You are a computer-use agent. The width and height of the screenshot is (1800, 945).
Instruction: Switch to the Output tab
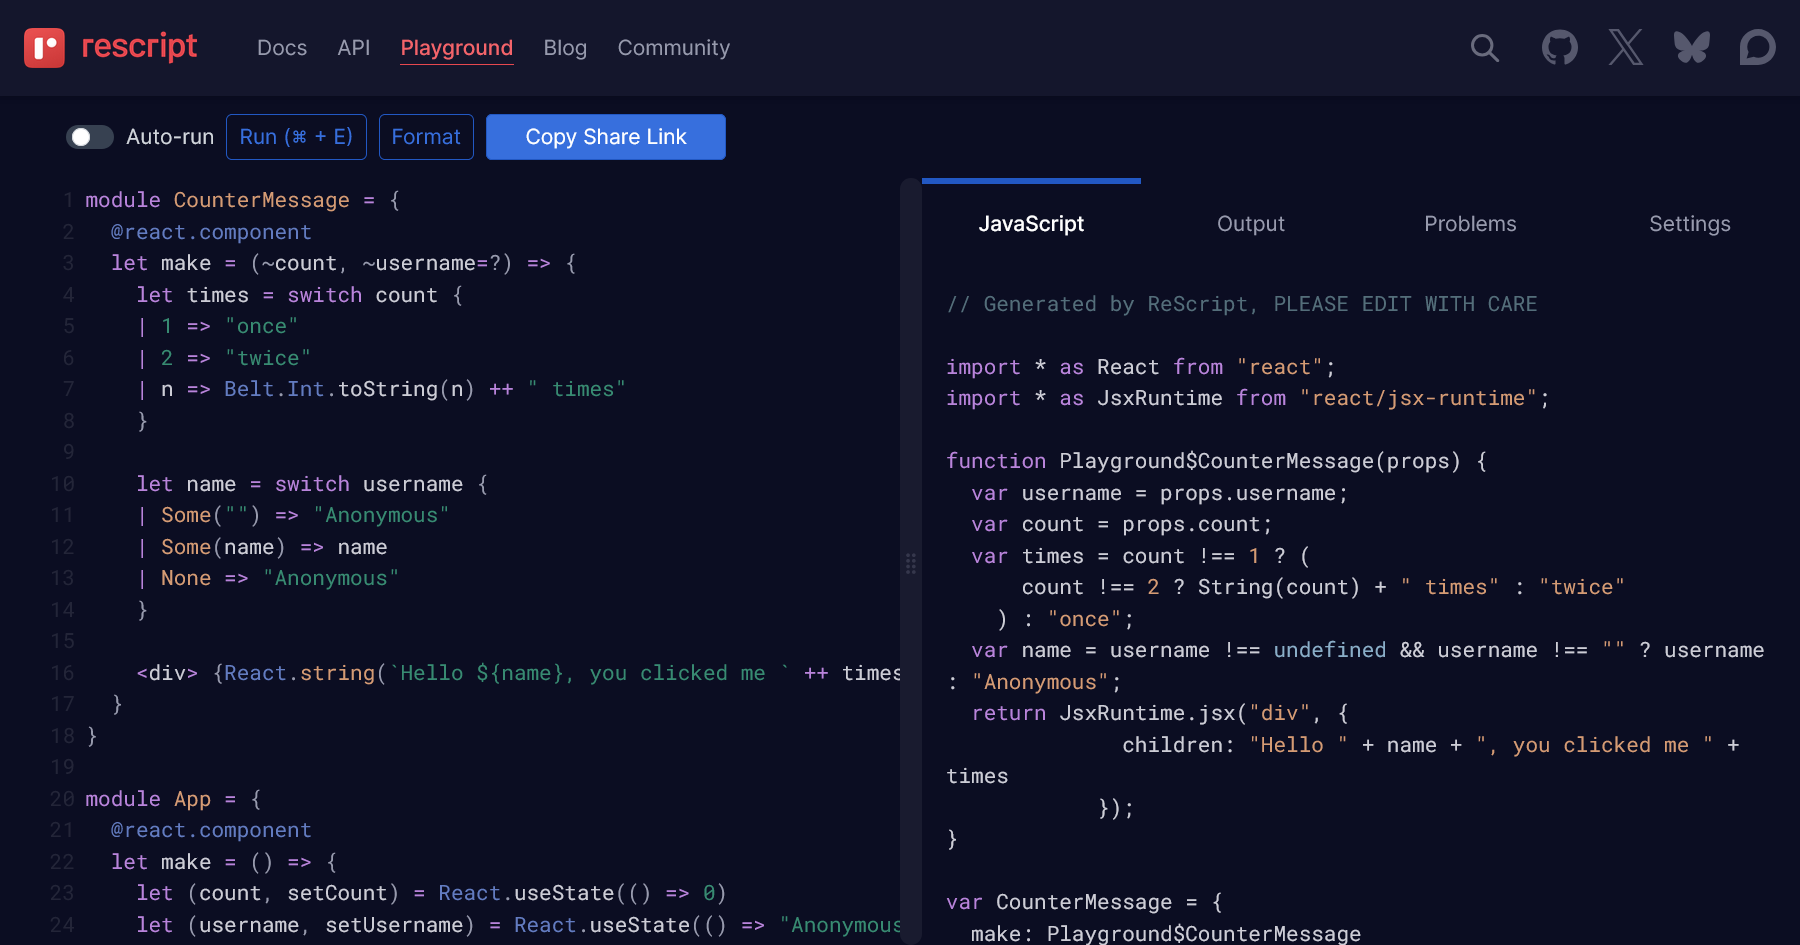click(x=1251, y=223)
